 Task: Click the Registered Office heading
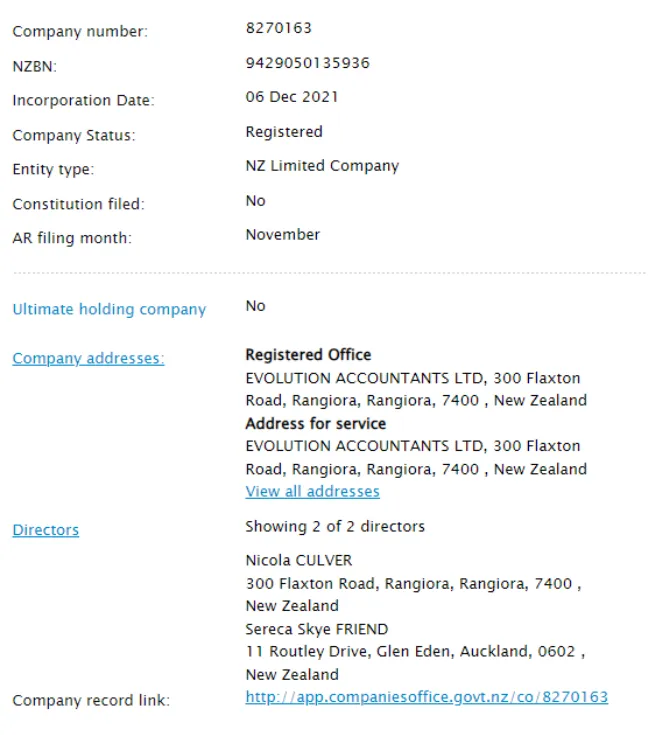pyautogui.click(x=308, y=355)
